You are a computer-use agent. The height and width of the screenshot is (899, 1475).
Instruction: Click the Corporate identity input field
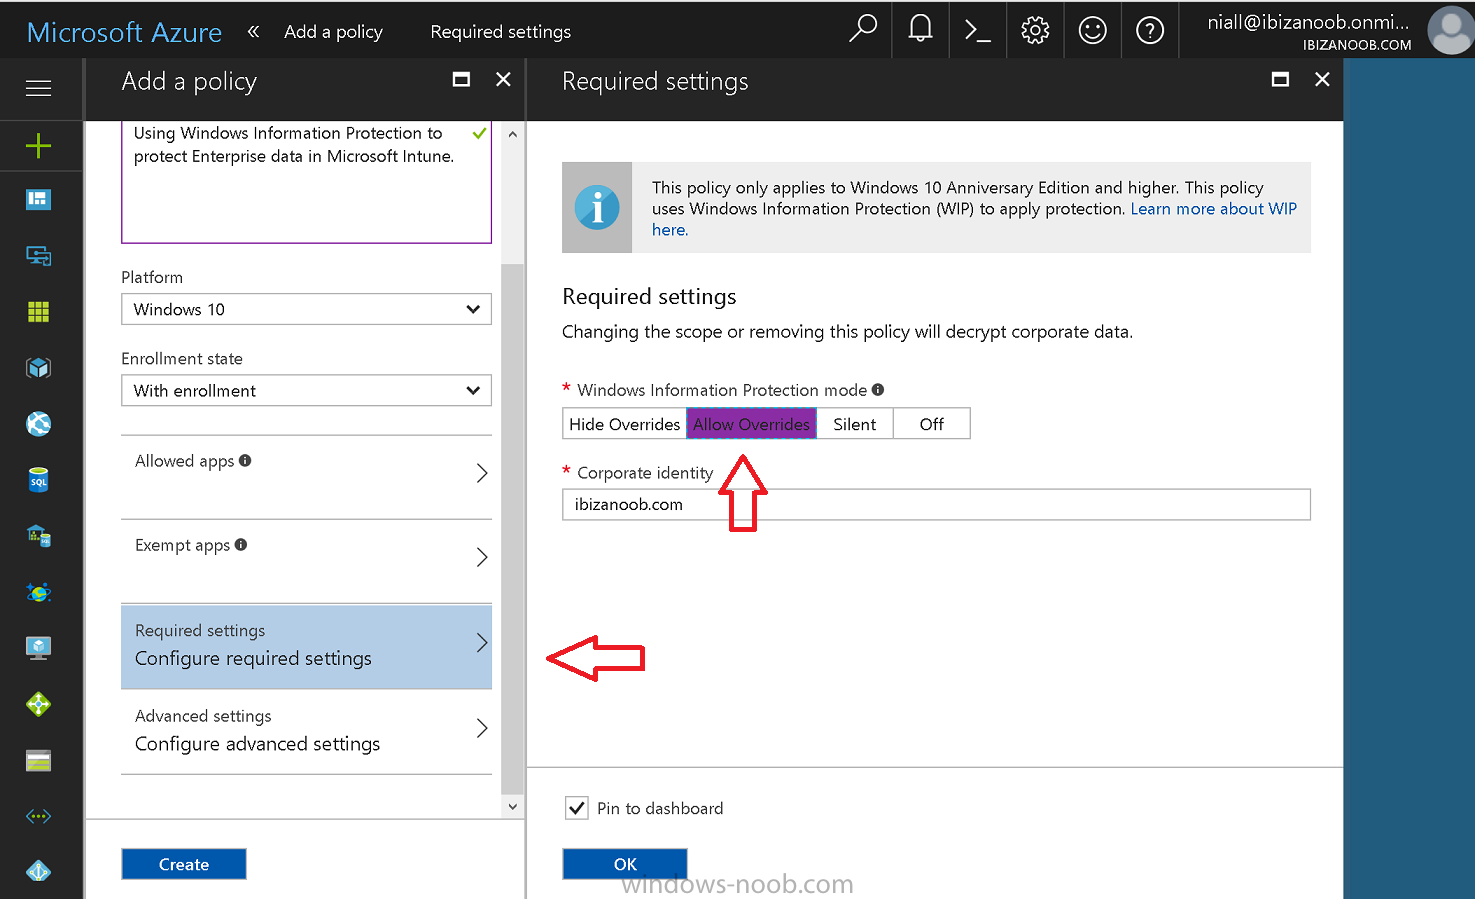point(936,504)
